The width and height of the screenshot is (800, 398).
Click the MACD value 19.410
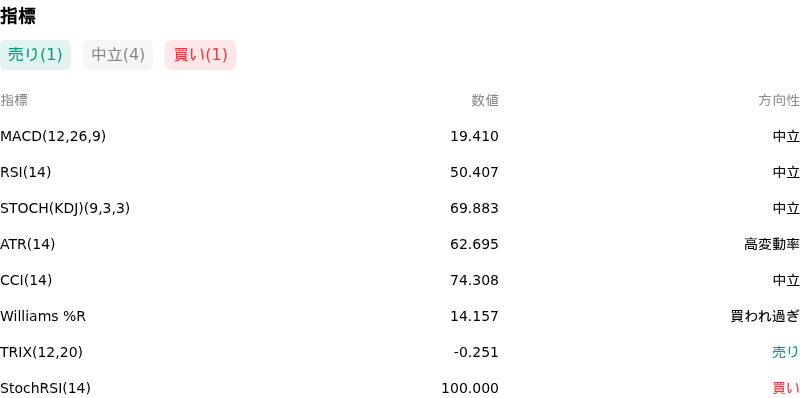coord(474,136)
